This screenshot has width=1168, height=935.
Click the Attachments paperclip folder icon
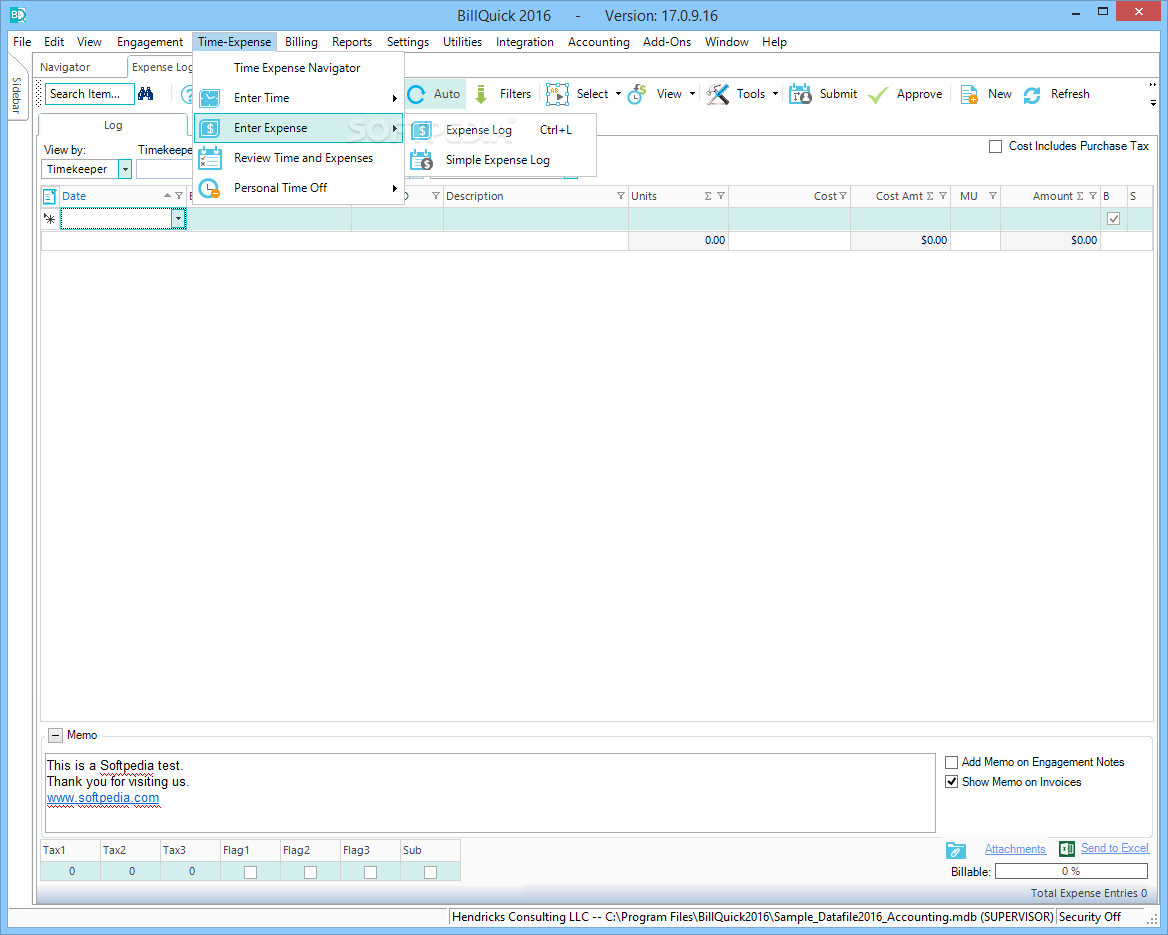[x=956, y=850]
